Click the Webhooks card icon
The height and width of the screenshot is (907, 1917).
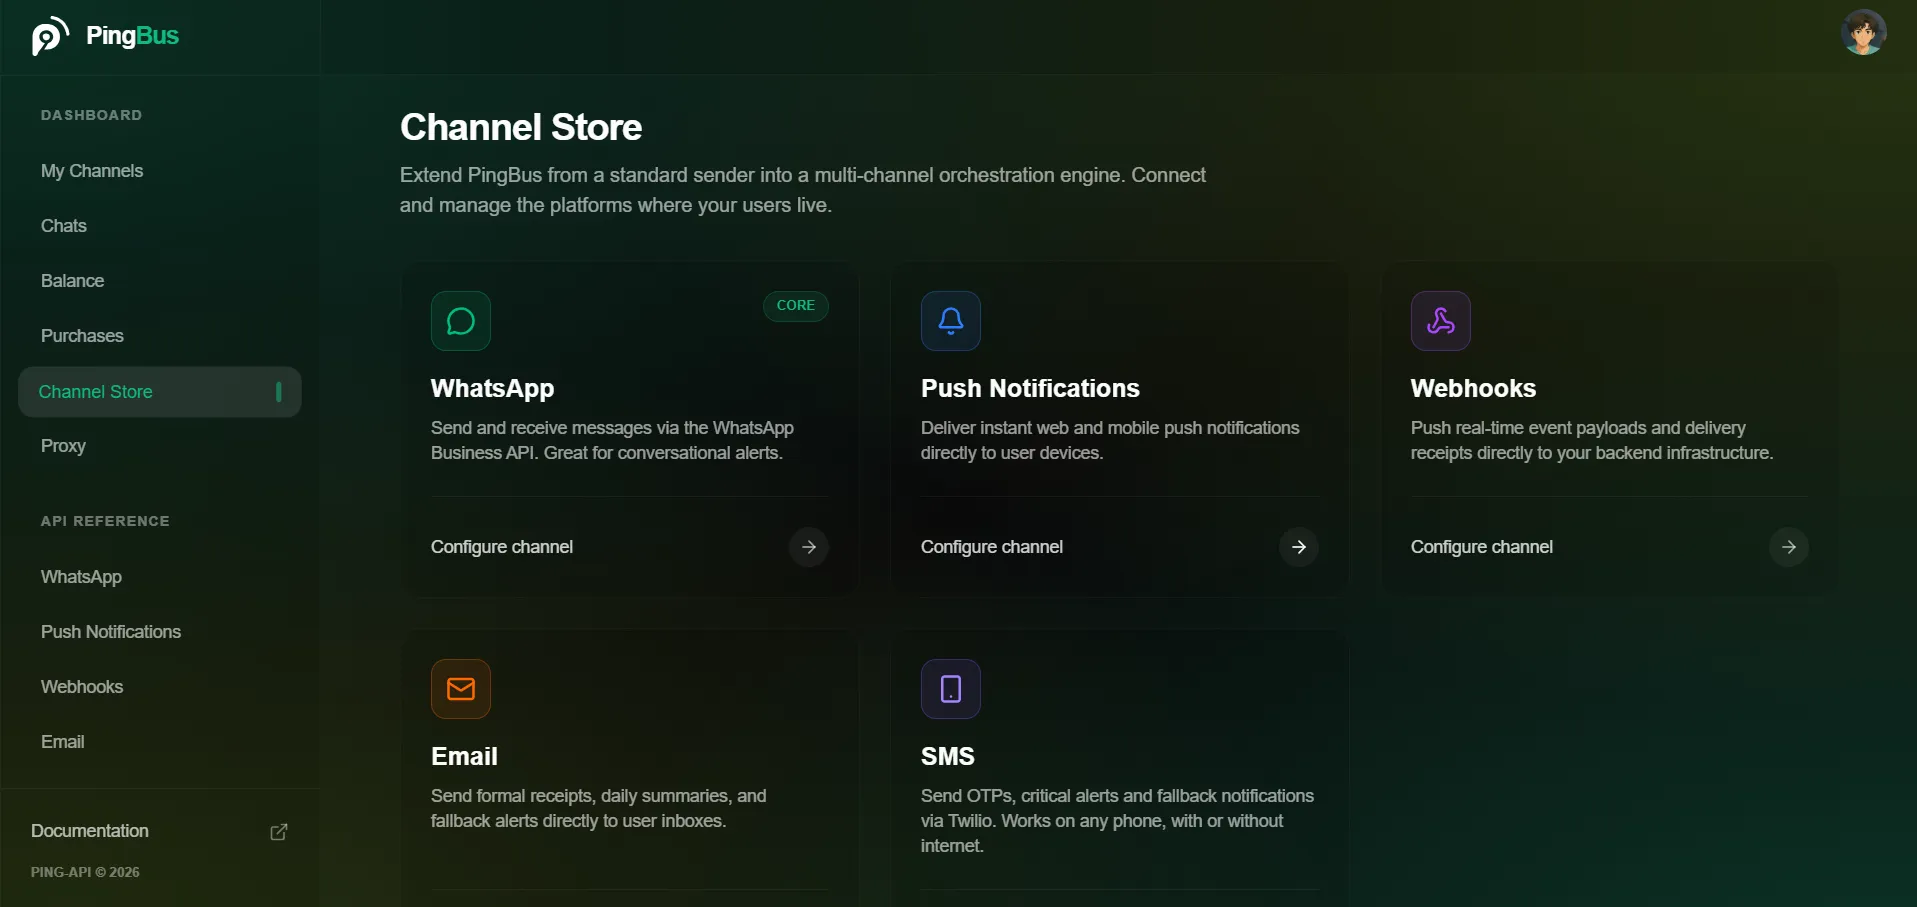point(1441,321)
